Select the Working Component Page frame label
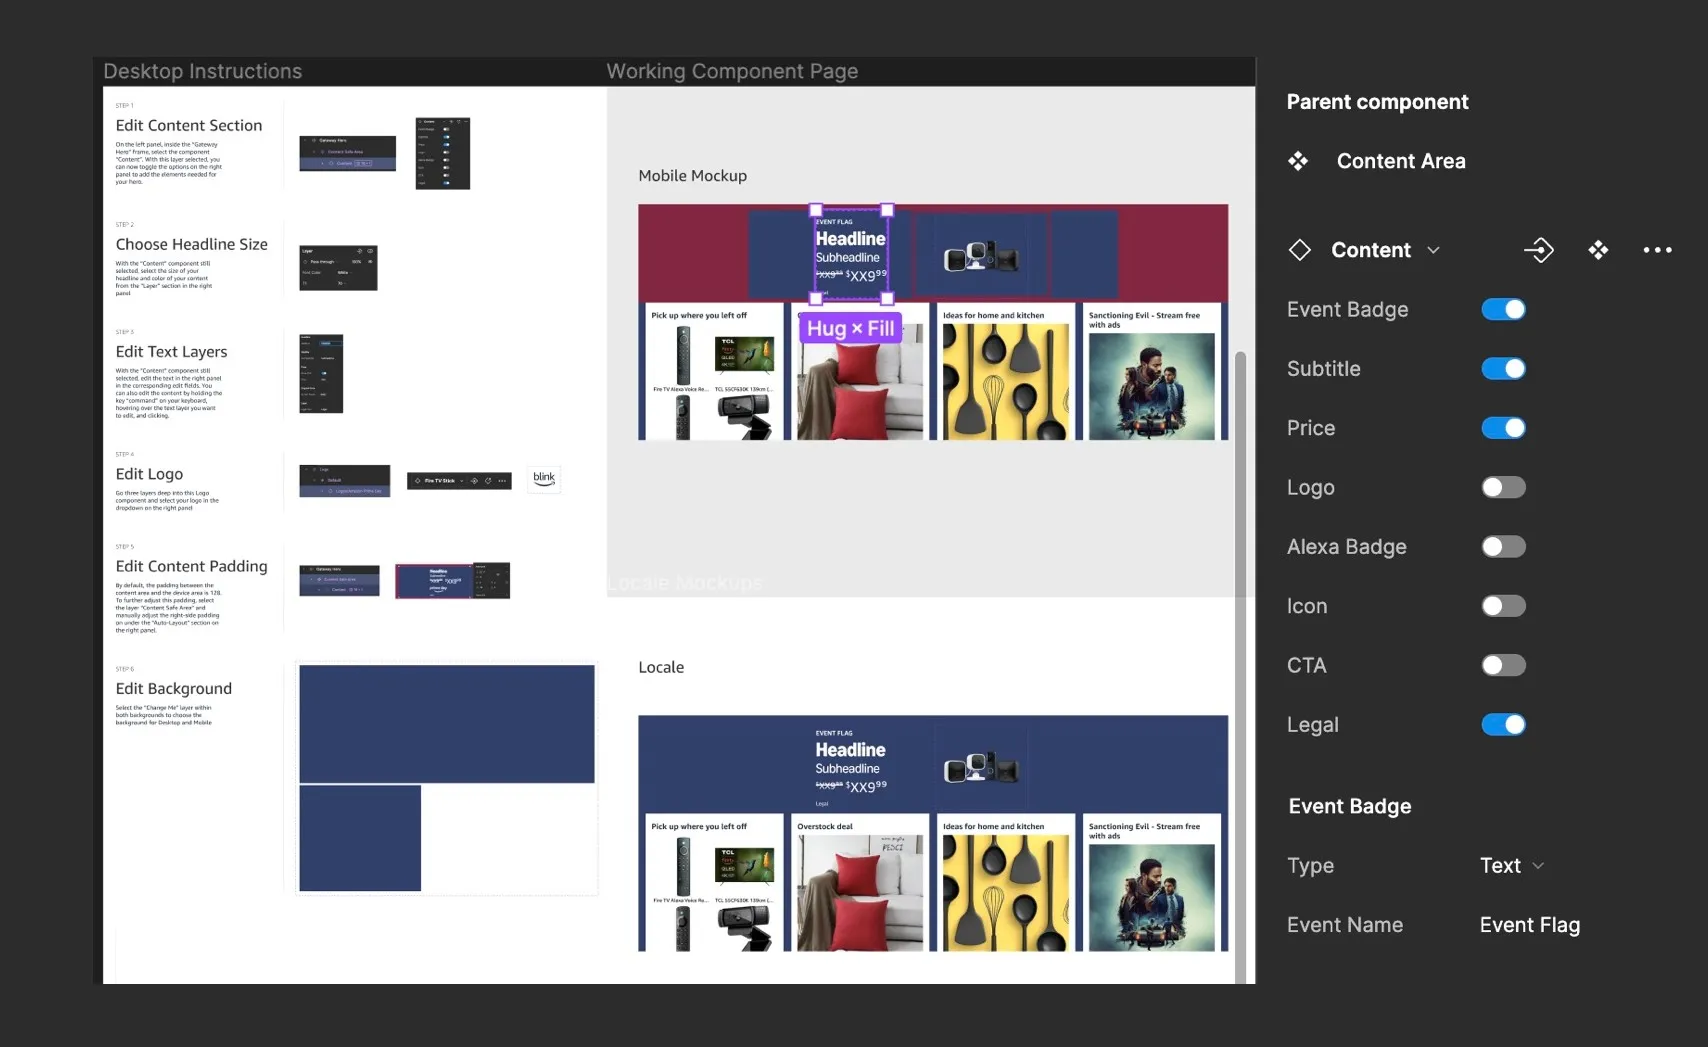This screenshot has height=1047, width=1708. (732, 71)
